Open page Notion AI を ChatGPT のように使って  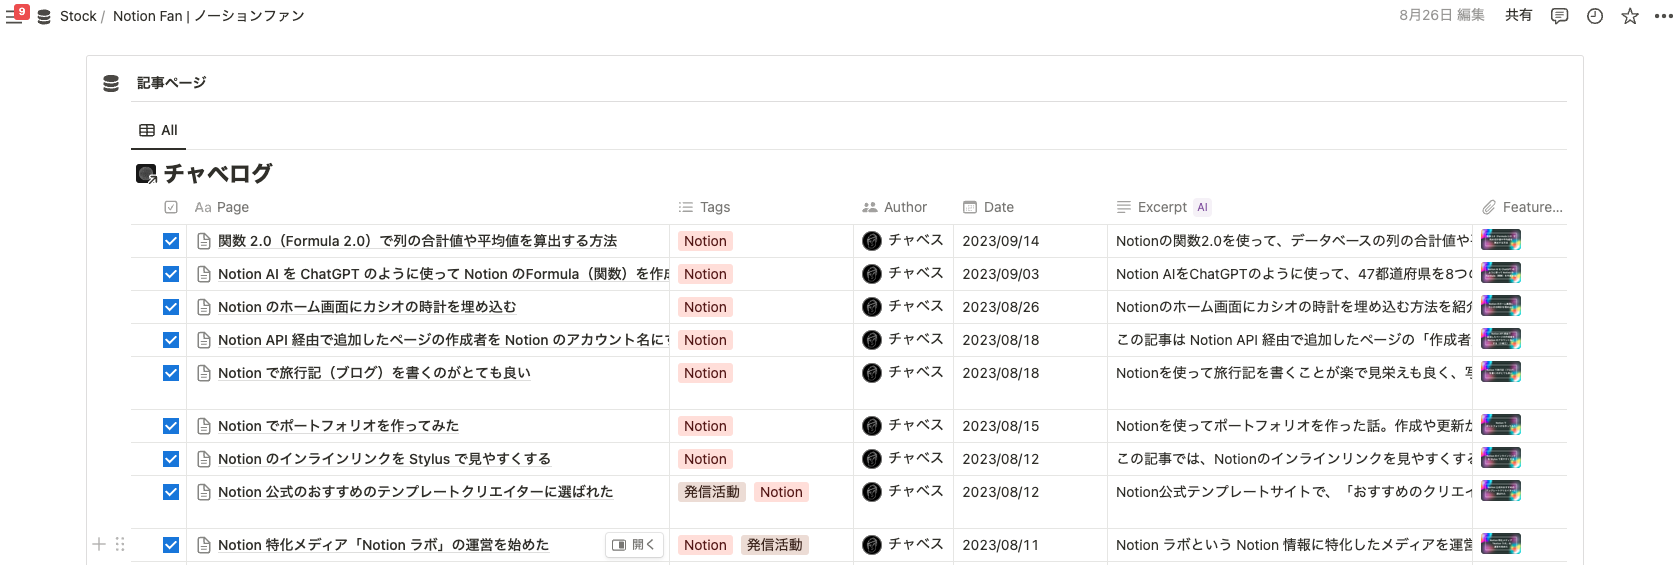[x=443, y=274]
